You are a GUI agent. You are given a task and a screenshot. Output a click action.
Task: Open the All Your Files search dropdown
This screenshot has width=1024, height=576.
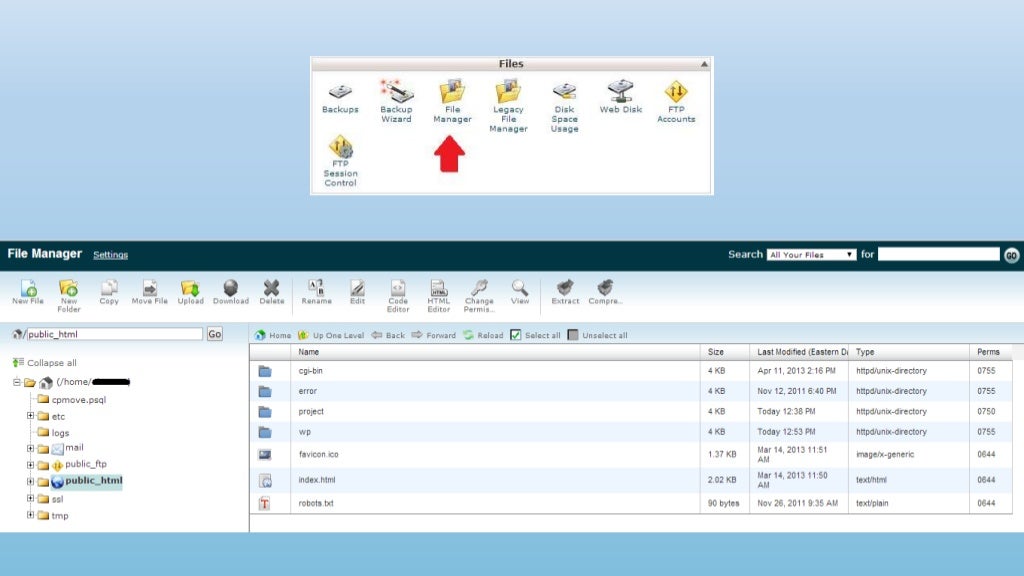pos(811,255)
